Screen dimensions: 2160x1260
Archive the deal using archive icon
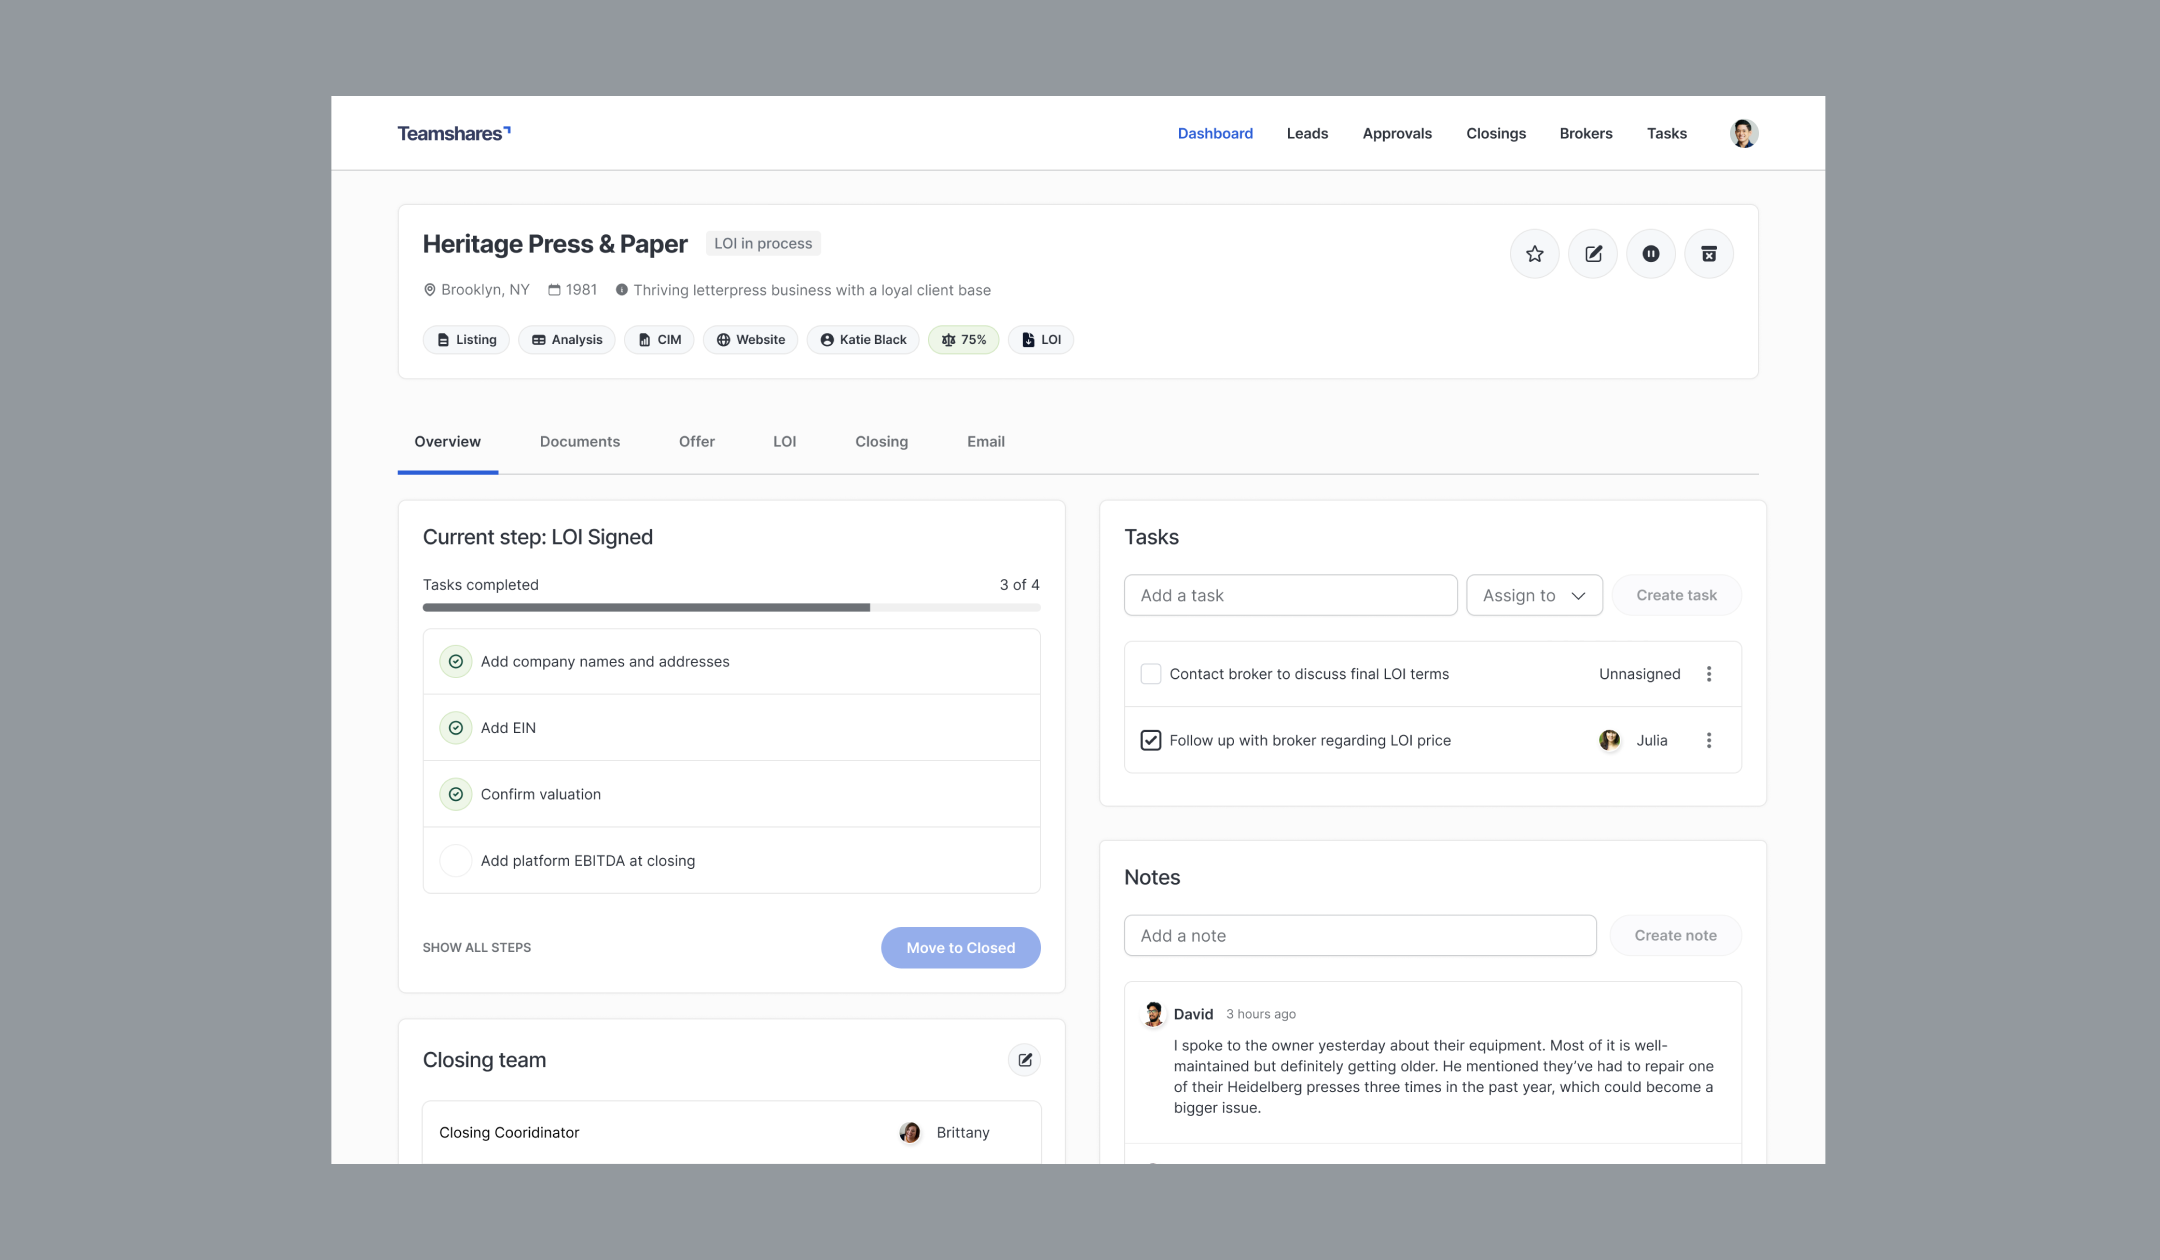(x=1709, y=254)
